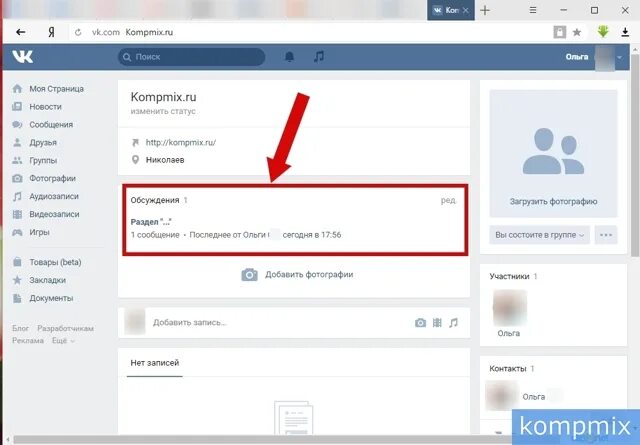Click music icon in Add post box
Image resolution: width=640 pixels, height=445 pixels.
tap(453, 323)
